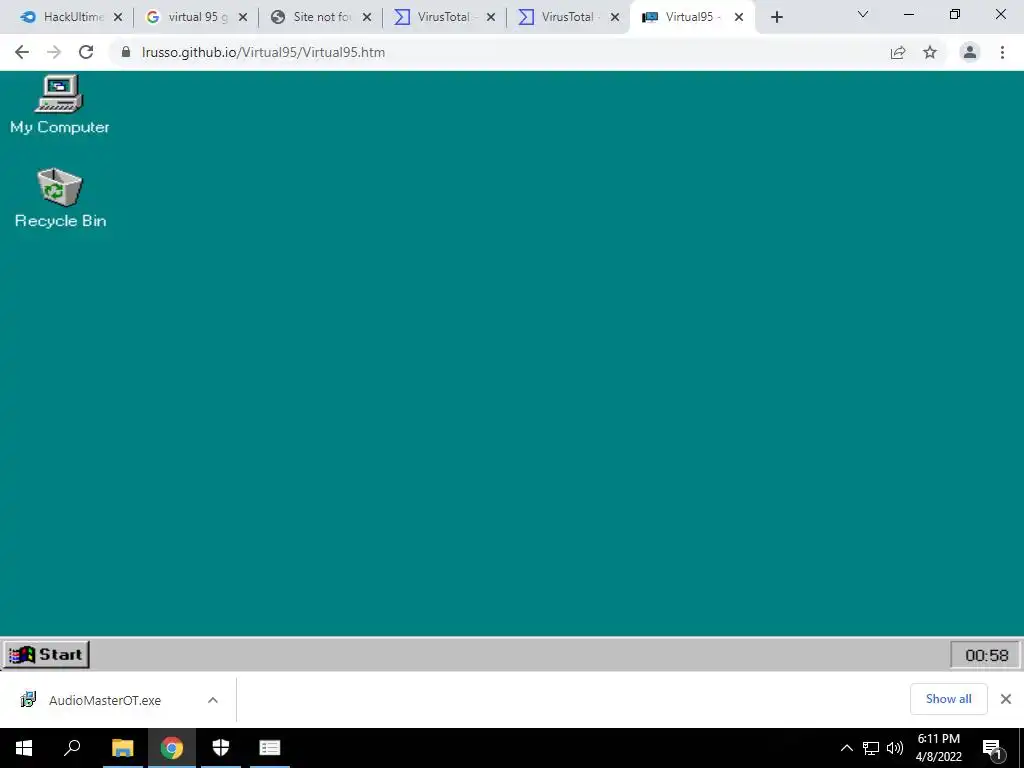Open Windows taskbar search
Image resolution: width=1024 pixels, height=768 pixels.
click(x=72, y=748)
